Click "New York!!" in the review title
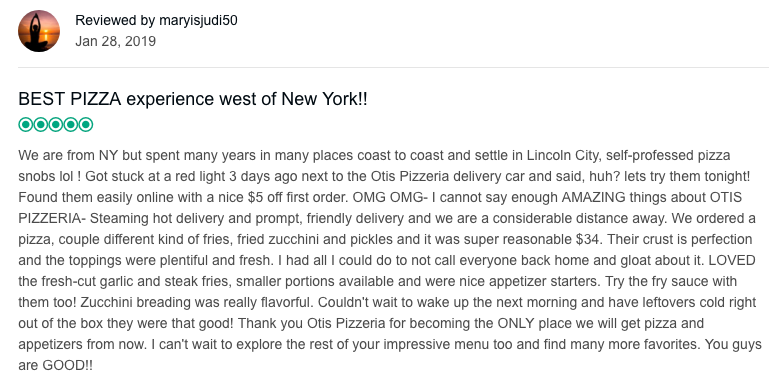The height and width of the screenshot is (388, 781). point(324,99)
